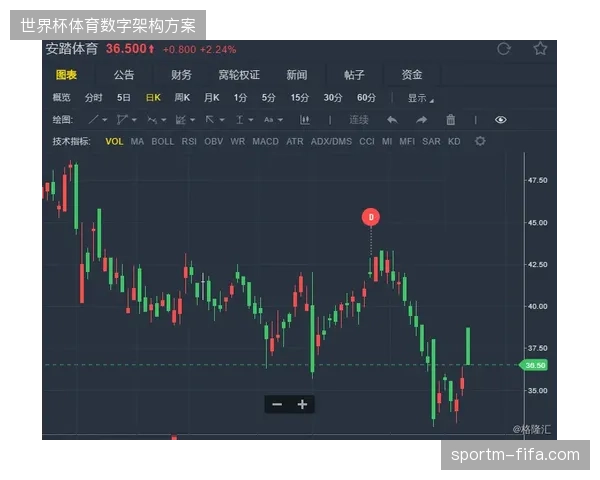Toggle the WR indicator

tap(238, 142)
